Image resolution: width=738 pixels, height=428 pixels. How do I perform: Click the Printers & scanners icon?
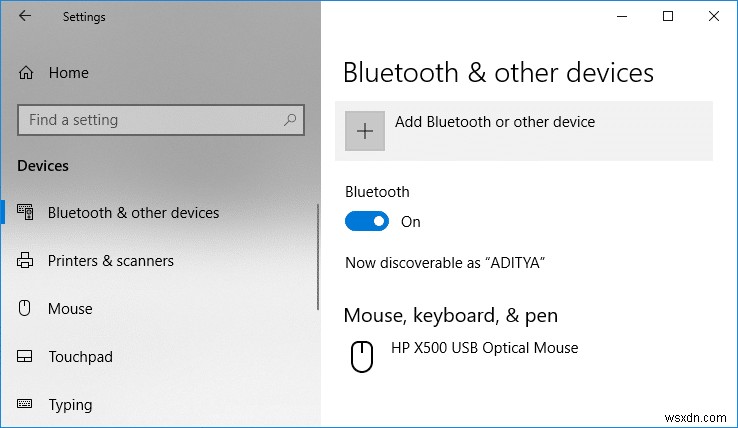click(x=26, y=261)
